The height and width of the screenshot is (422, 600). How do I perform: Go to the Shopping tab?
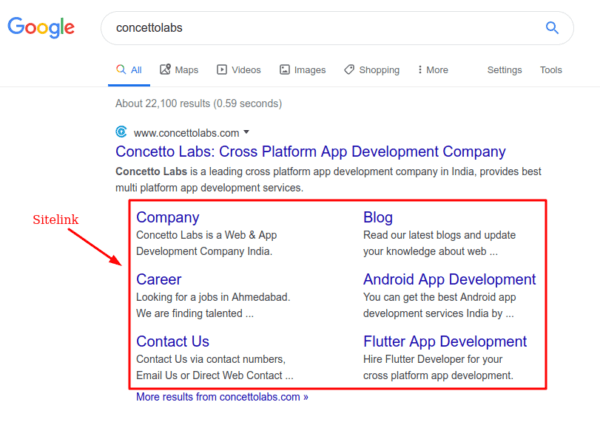[x=371, y=70]
